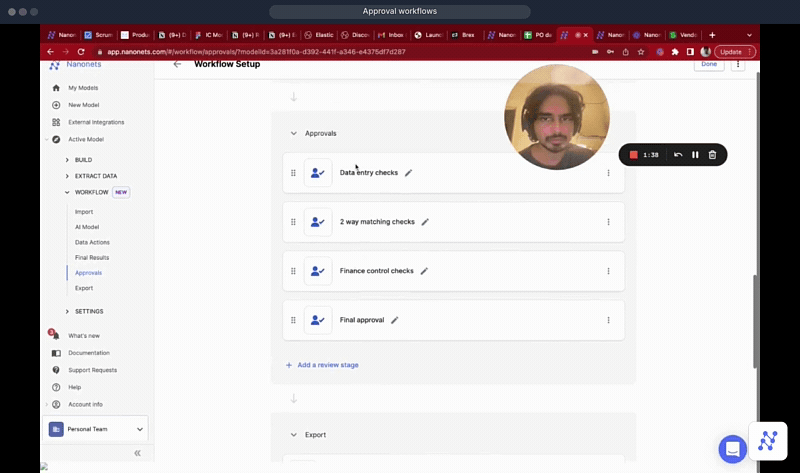800x473 pixels.
Task: Collapse the Approvals section
Action: click(294, 133)
